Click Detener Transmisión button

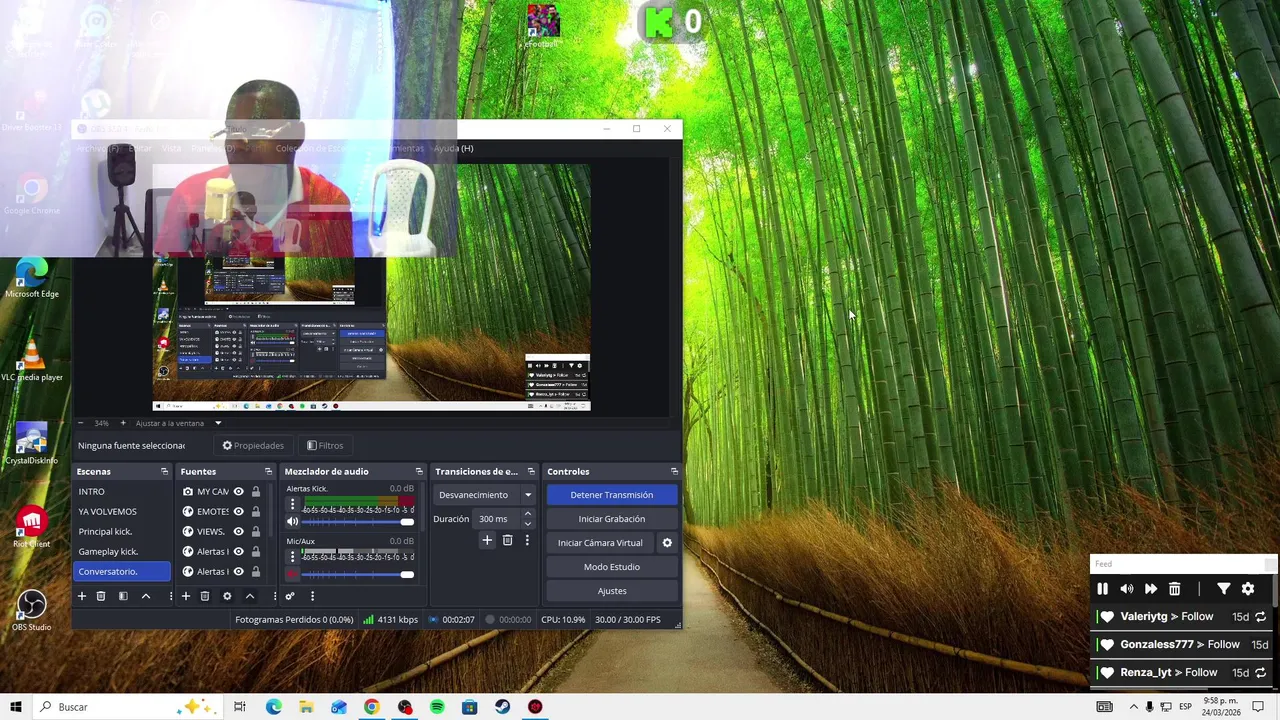pos(612,495)
